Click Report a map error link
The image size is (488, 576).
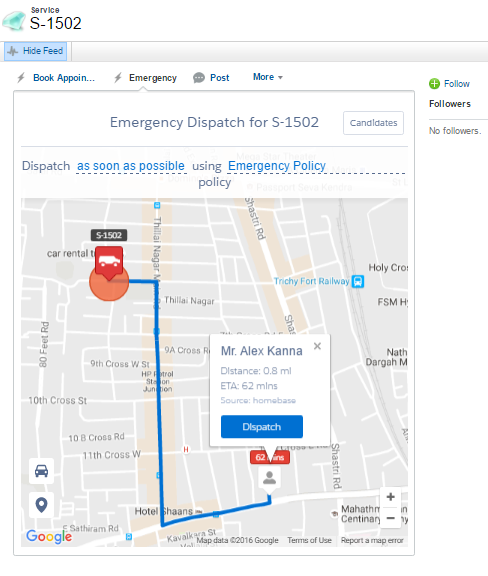pos(372,540)
